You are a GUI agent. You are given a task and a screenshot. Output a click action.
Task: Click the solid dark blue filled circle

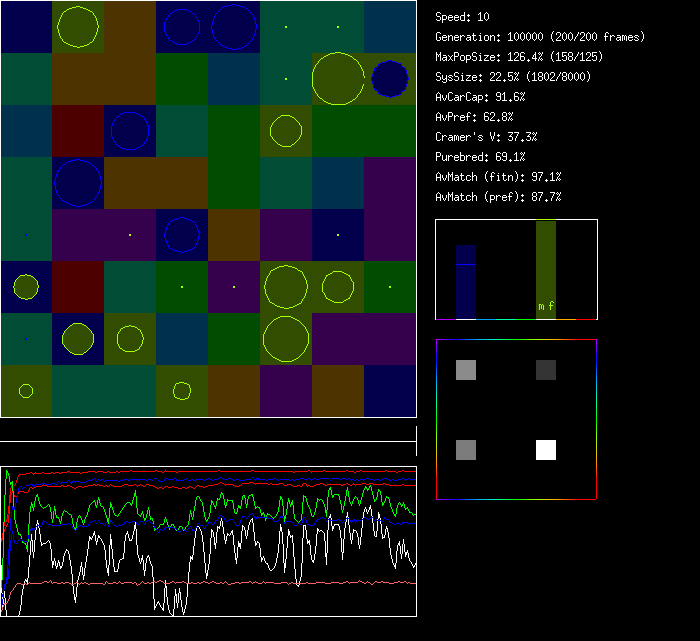pyautogui.click(x=390, y=78)
